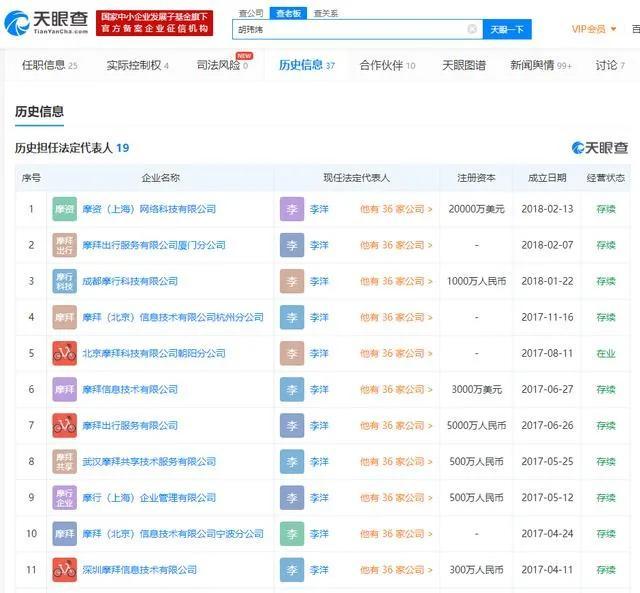Select the 查老板 search mode tab
The image size is (640, 593).
(287, 12)
